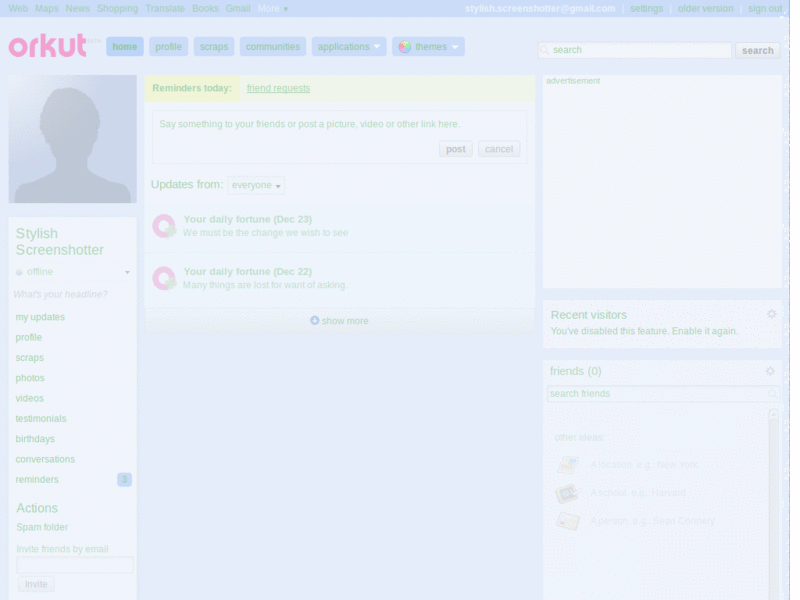The width and height of the screenshot is (800, 600).
Task: Open friends panel gear settings
Action: click(x=770, y=371)
